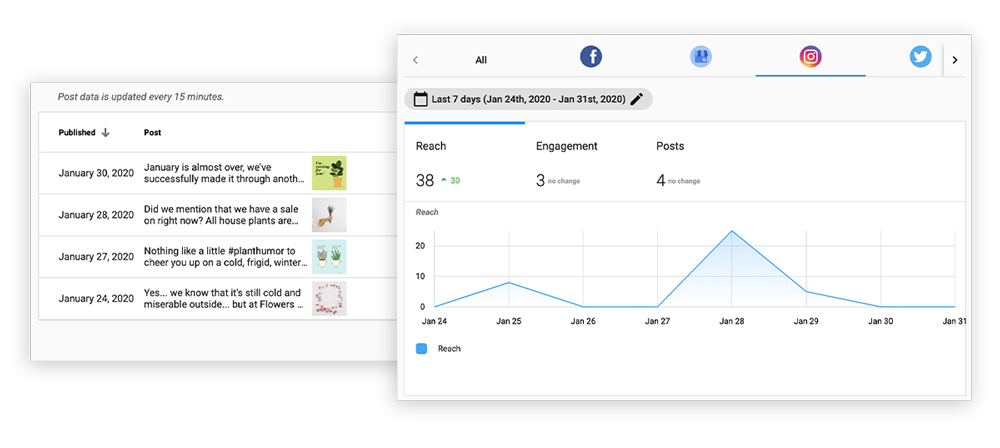Image resolution: width=1000 pixels, height=448 pixels.
Task: Select the Posts metric tab
Action: (x=670, y=146)
